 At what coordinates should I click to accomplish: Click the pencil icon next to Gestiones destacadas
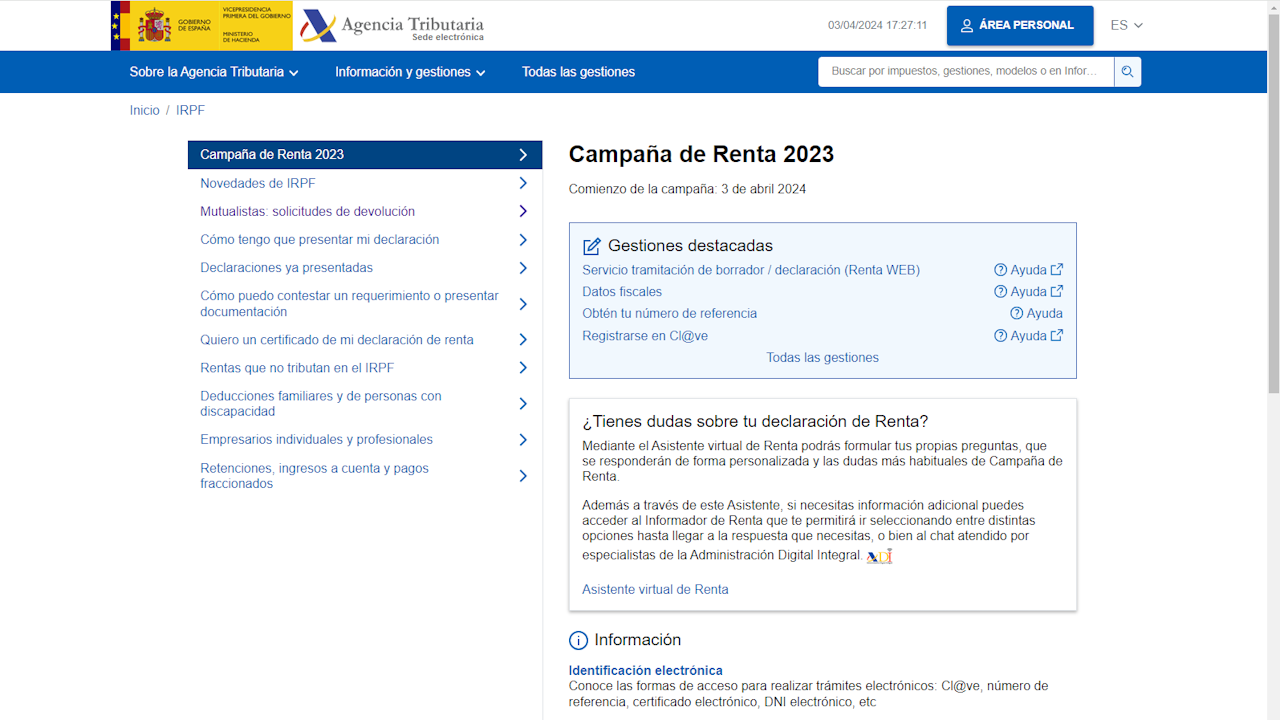590,244
